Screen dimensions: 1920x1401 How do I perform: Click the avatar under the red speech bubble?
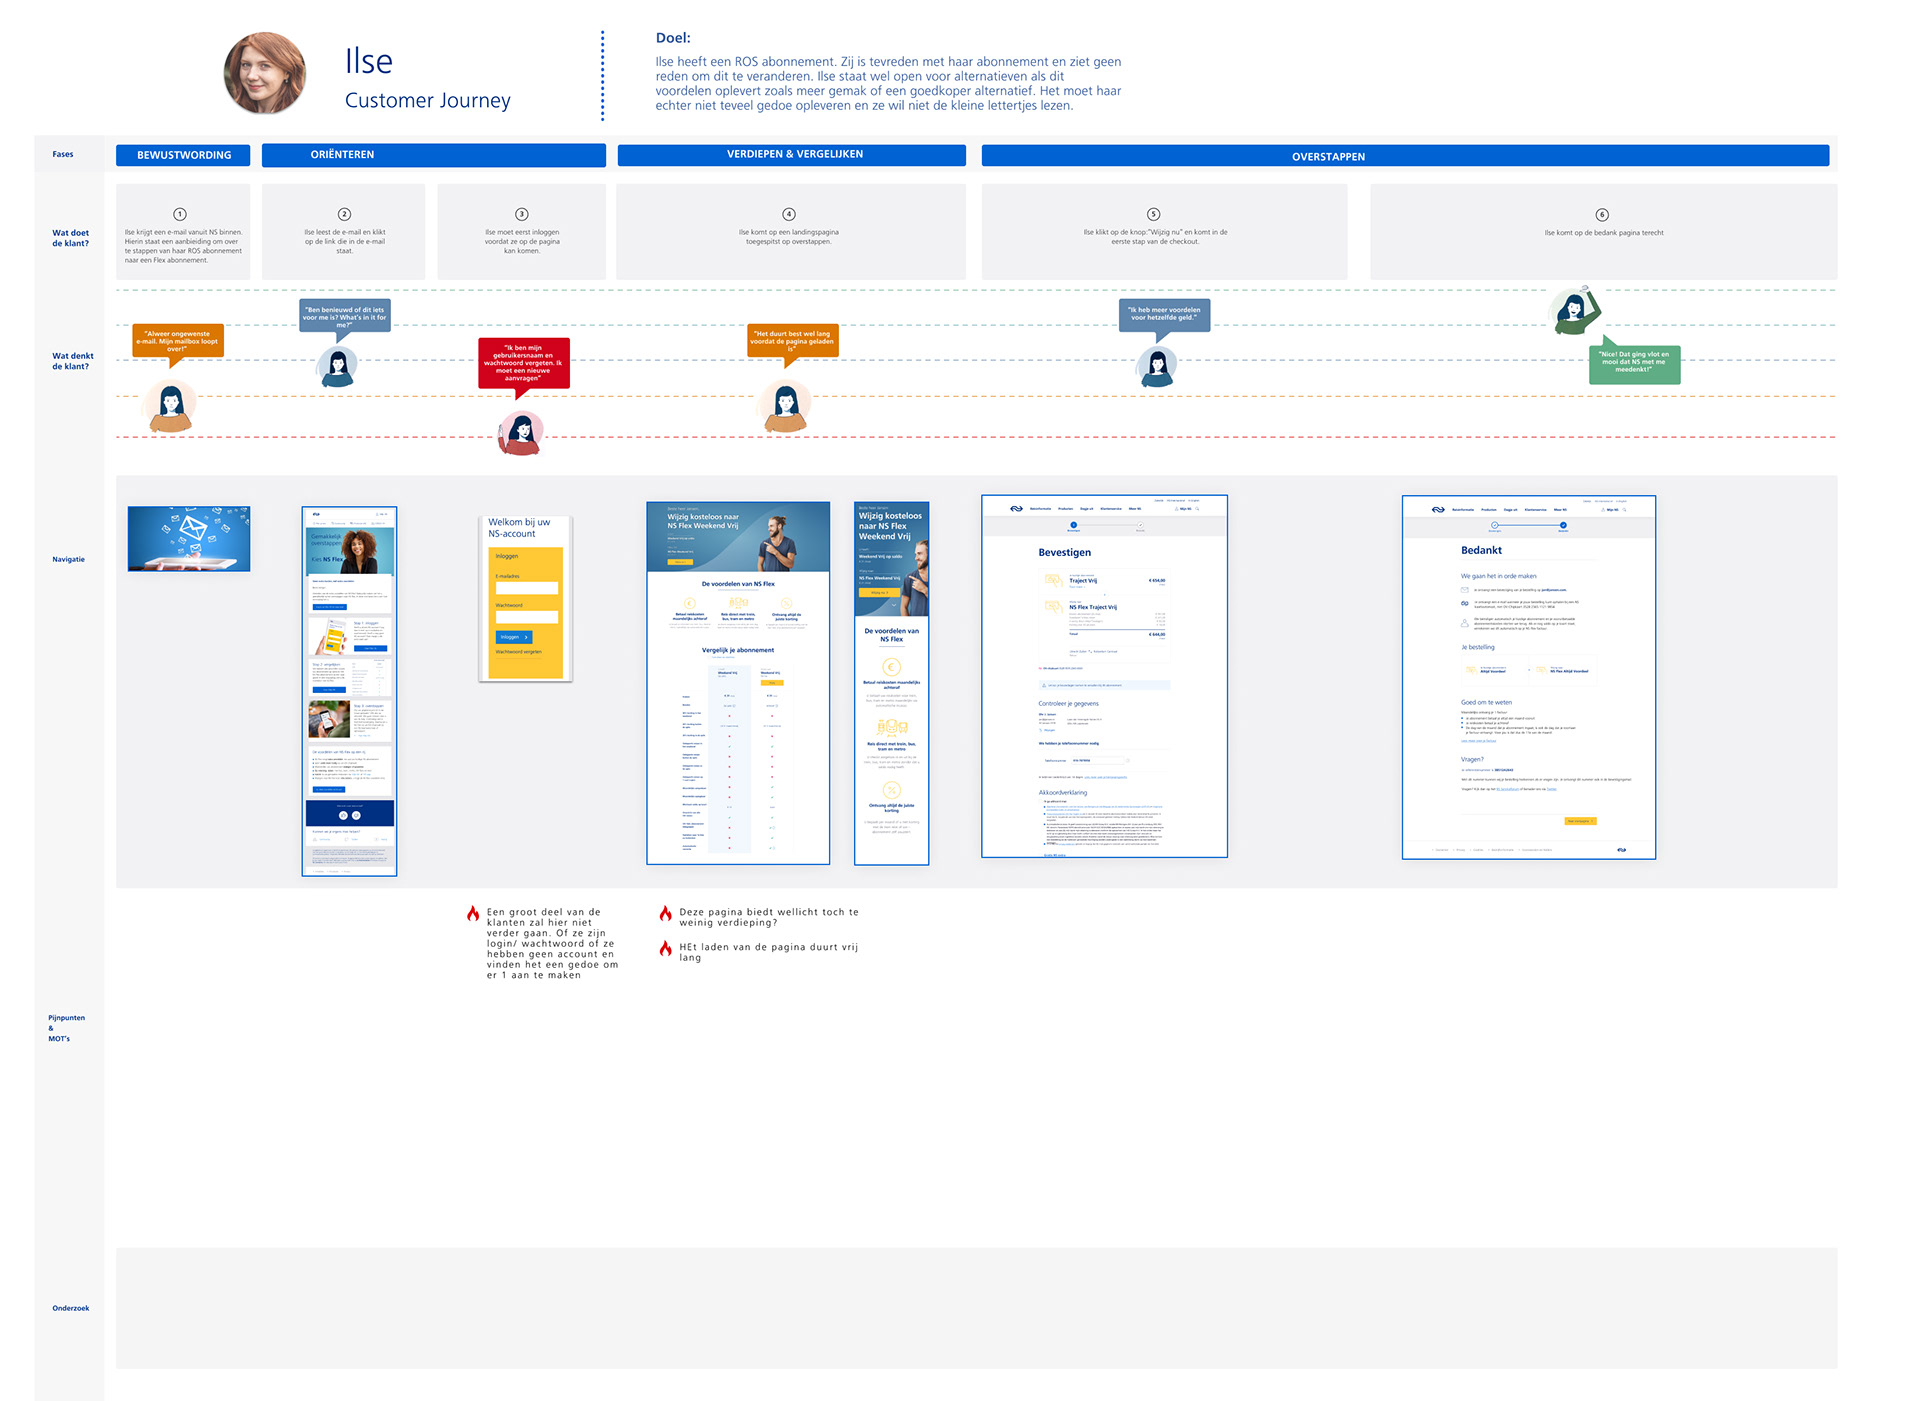coord(521,433)
